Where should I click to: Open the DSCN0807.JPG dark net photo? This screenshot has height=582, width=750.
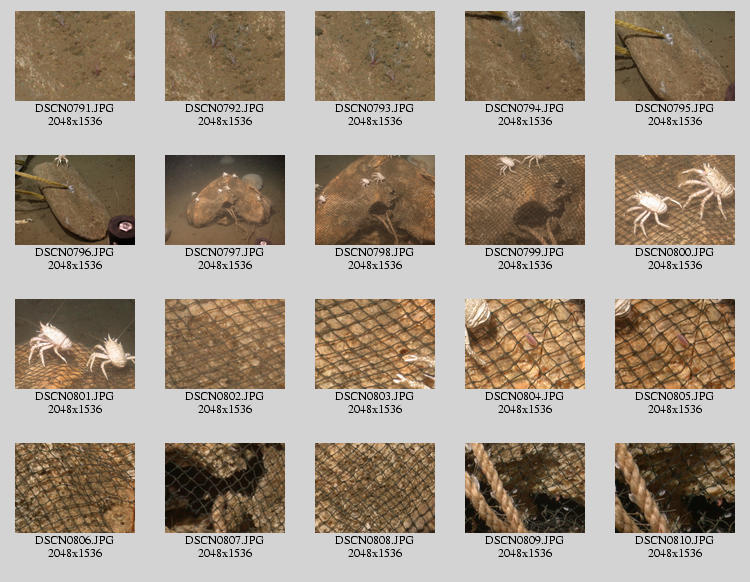[225, 488]
